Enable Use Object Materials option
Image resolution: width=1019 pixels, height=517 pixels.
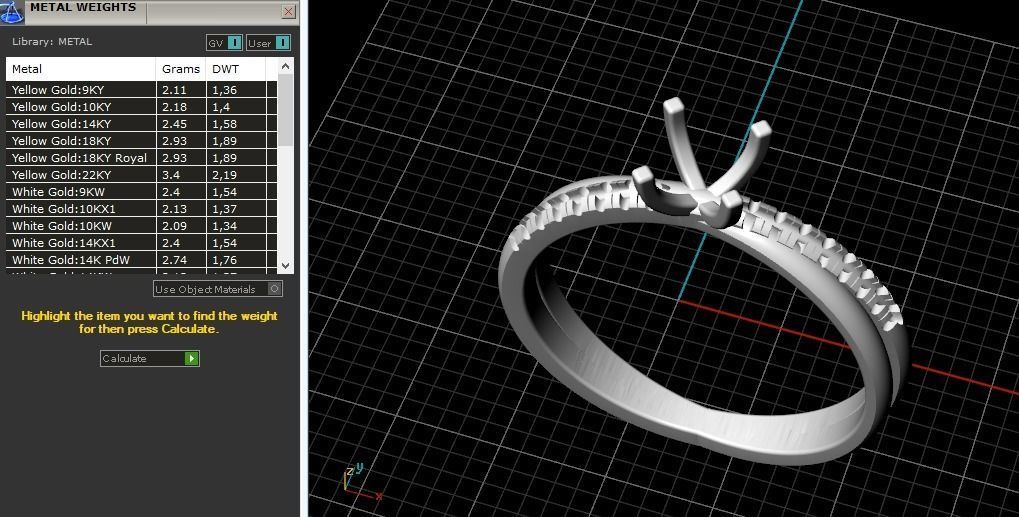pyautogui.click(x=218, y=289)
